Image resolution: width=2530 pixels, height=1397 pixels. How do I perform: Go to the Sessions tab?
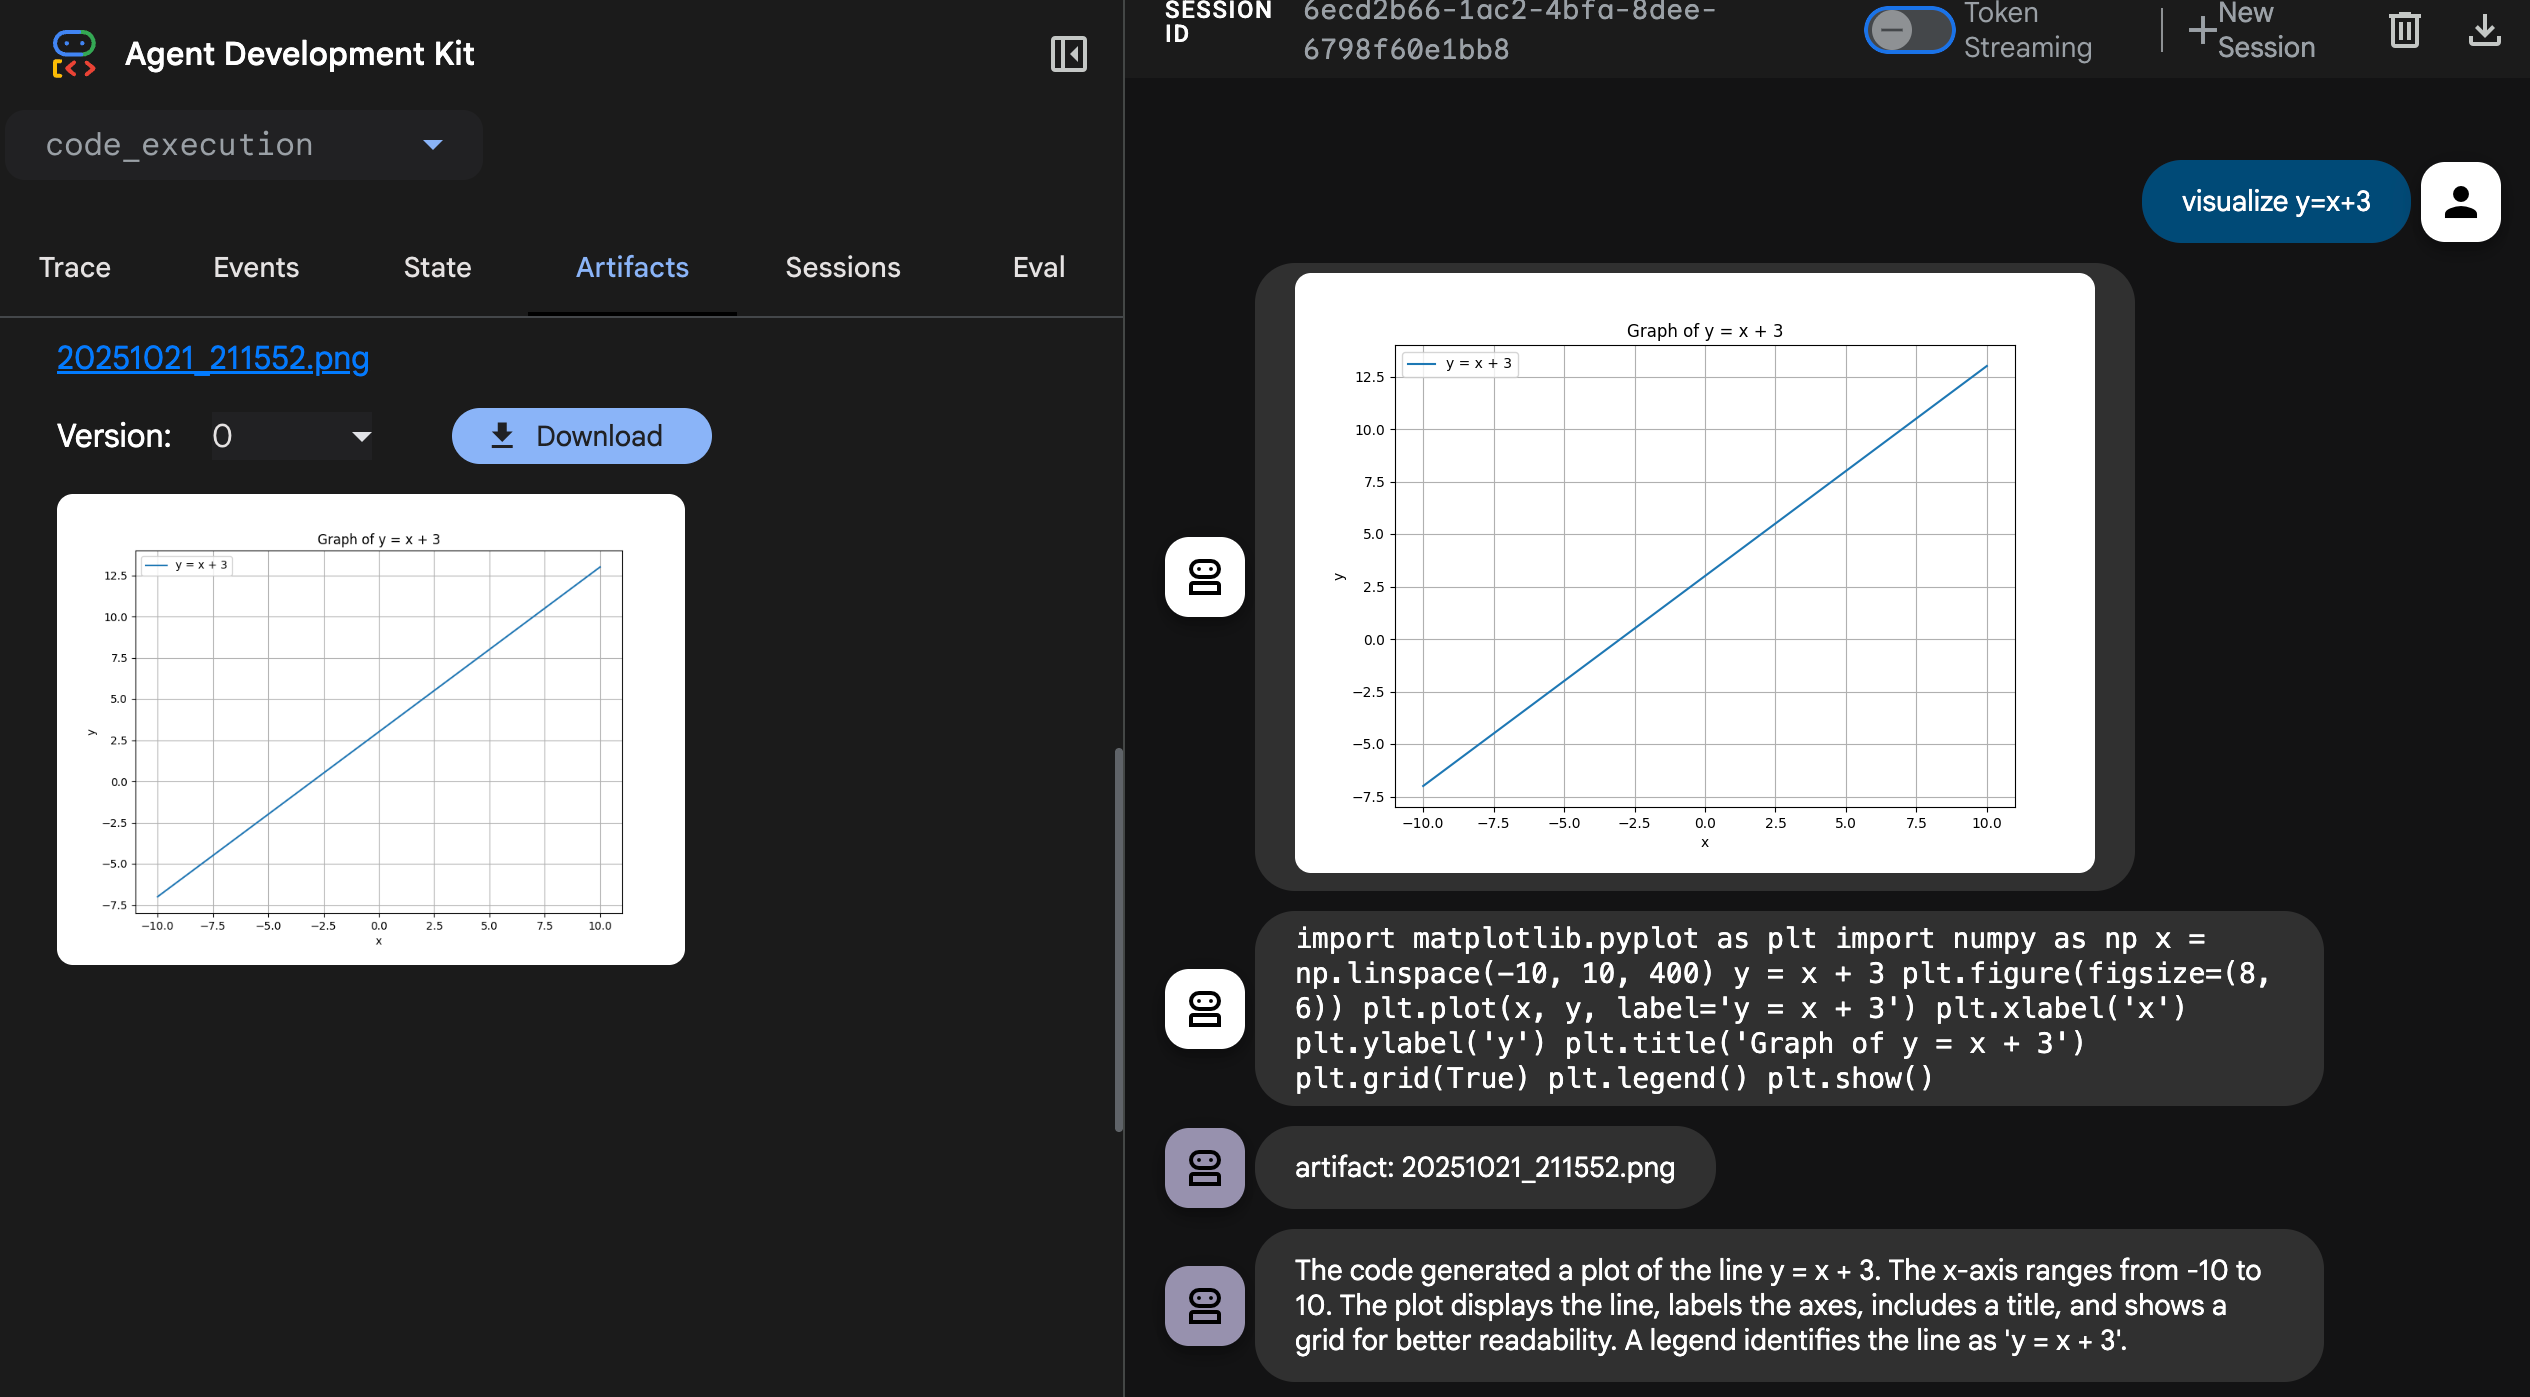coord(842,267)
